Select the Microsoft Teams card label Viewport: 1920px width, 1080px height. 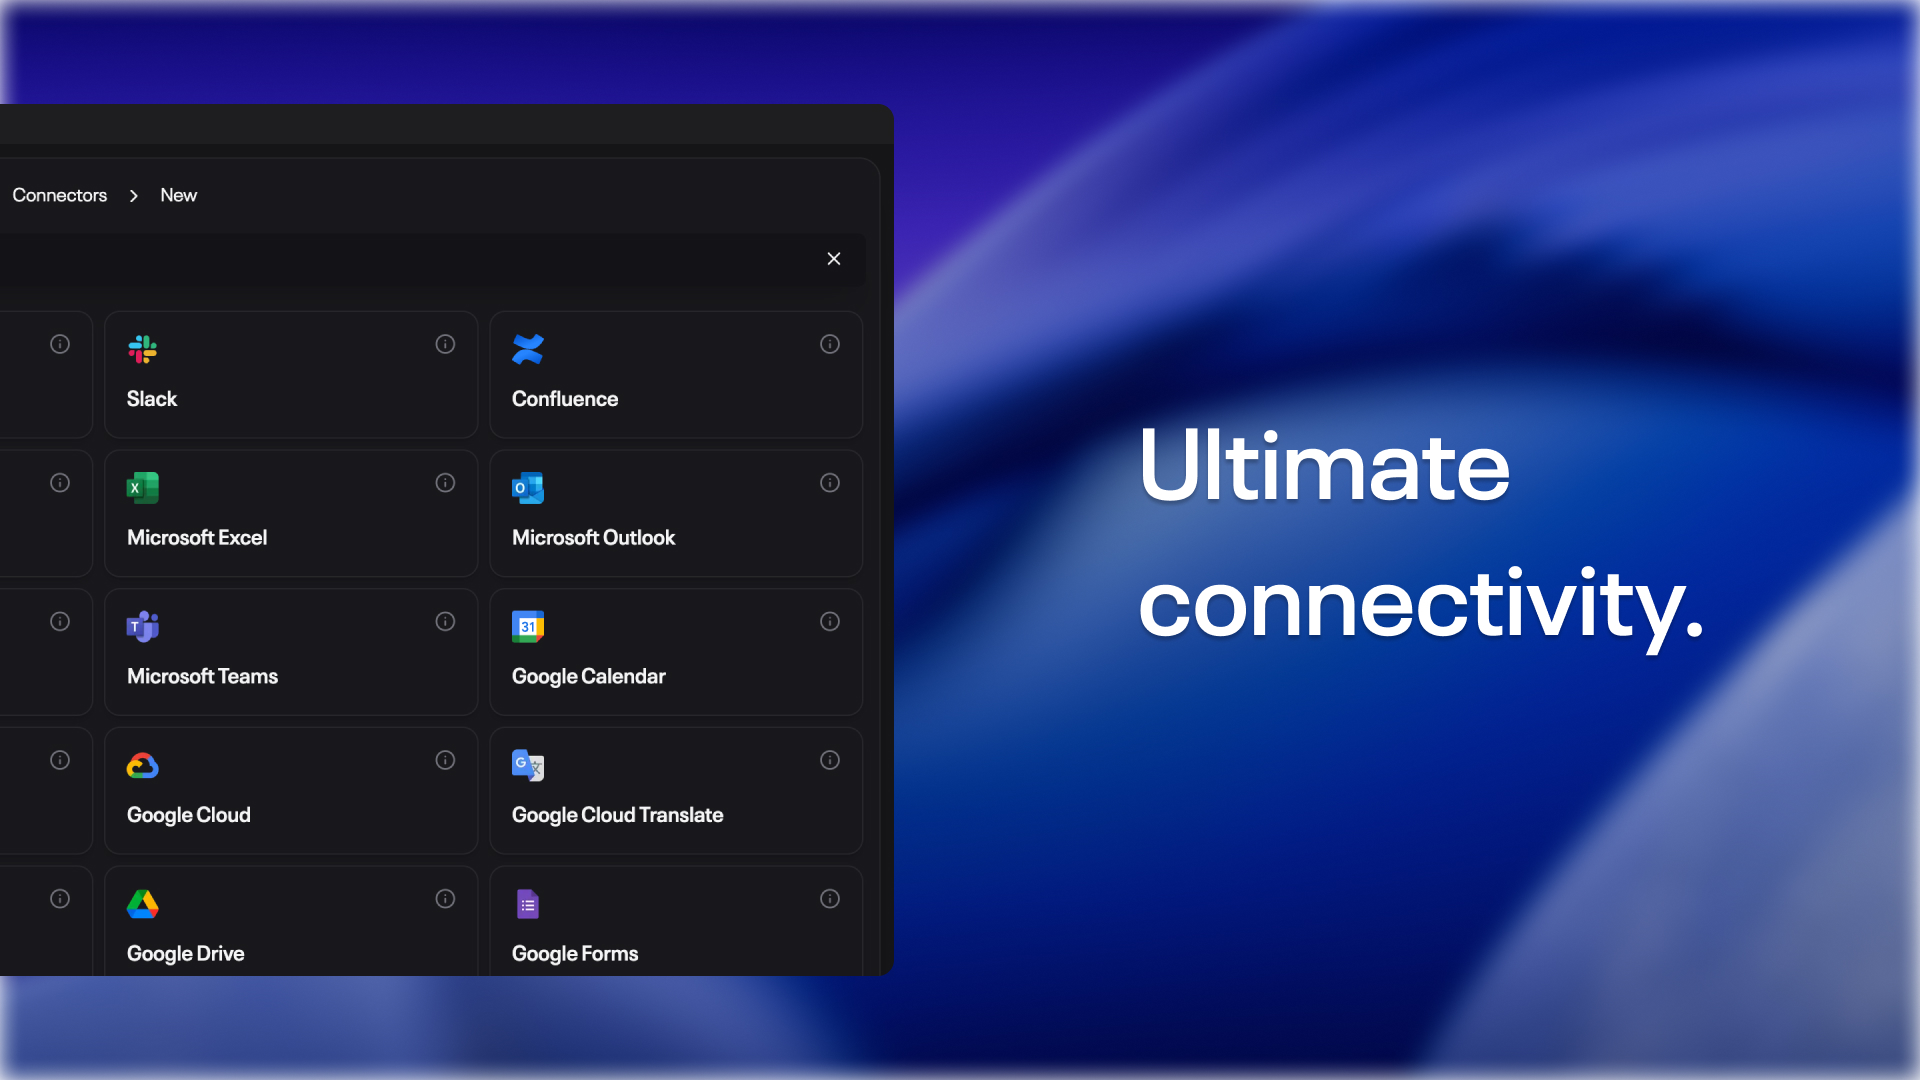click(203, 676)
